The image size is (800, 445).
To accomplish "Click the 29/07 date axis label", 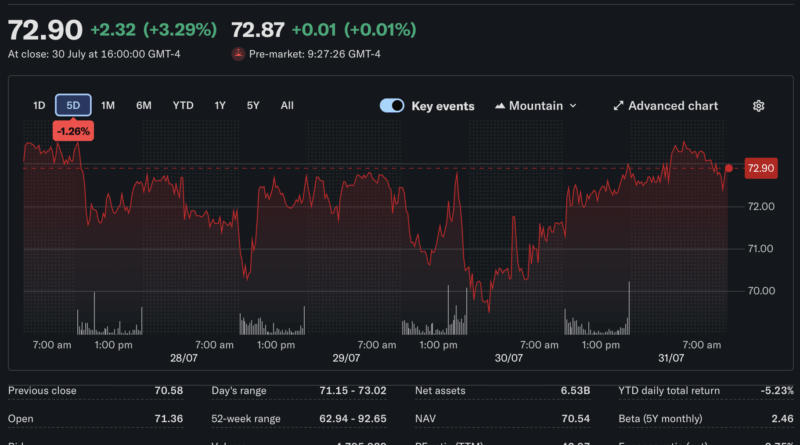I will tap(346, 358).
